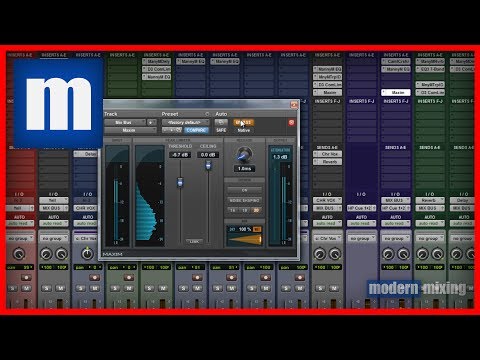Click the red target button in Maxim plugin header
Viewport: 480px width, 360px height.
(x=291, y=123)
